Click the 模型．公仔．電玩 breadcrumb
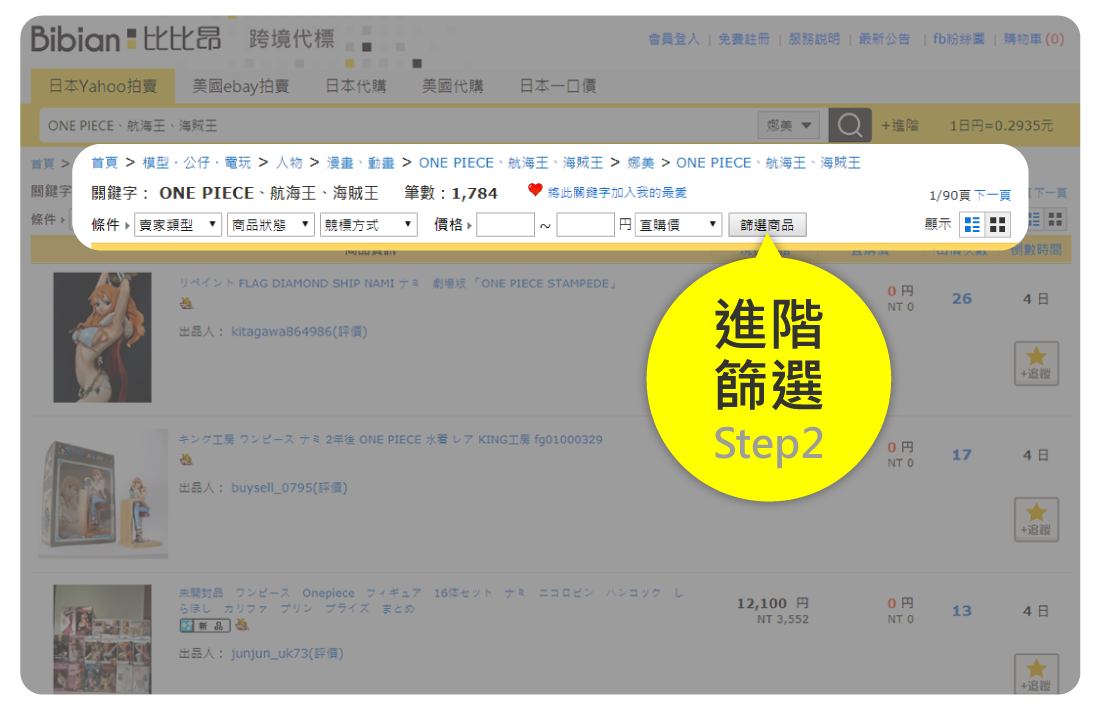Screen dimensions: 1100x710 tap(196, 163)
